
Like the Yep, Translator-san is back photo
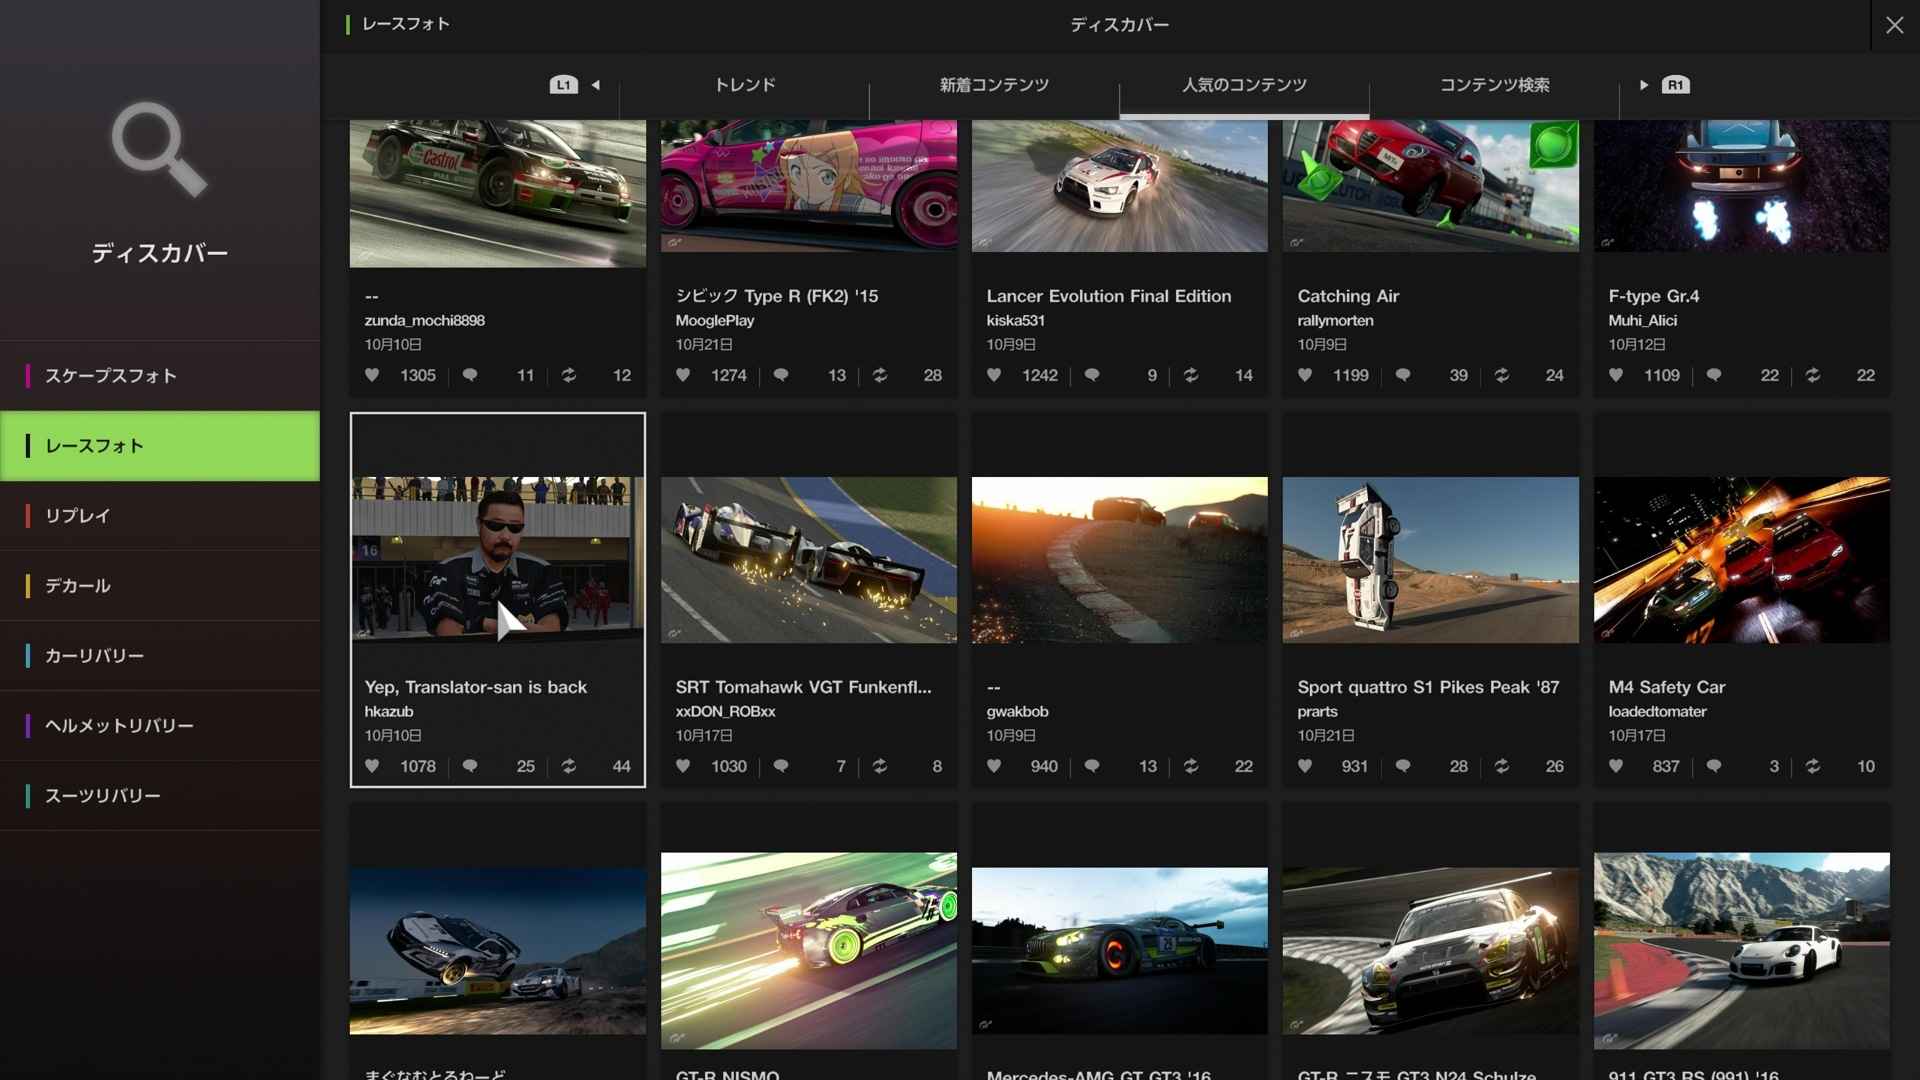click(372, 766)
